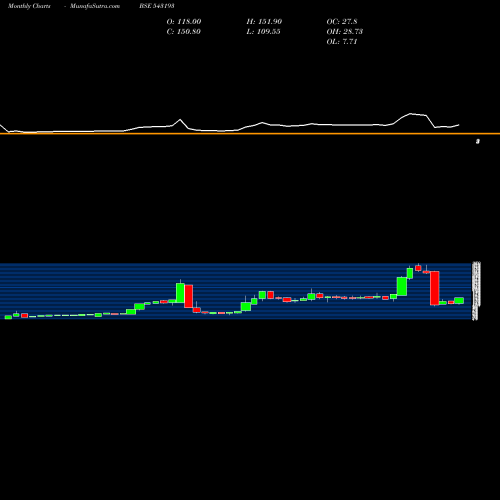Click the 'Monthly Charts' title text
Image resolution: width=500 pixels, height=500 pixels.
[x=29, y=6]
